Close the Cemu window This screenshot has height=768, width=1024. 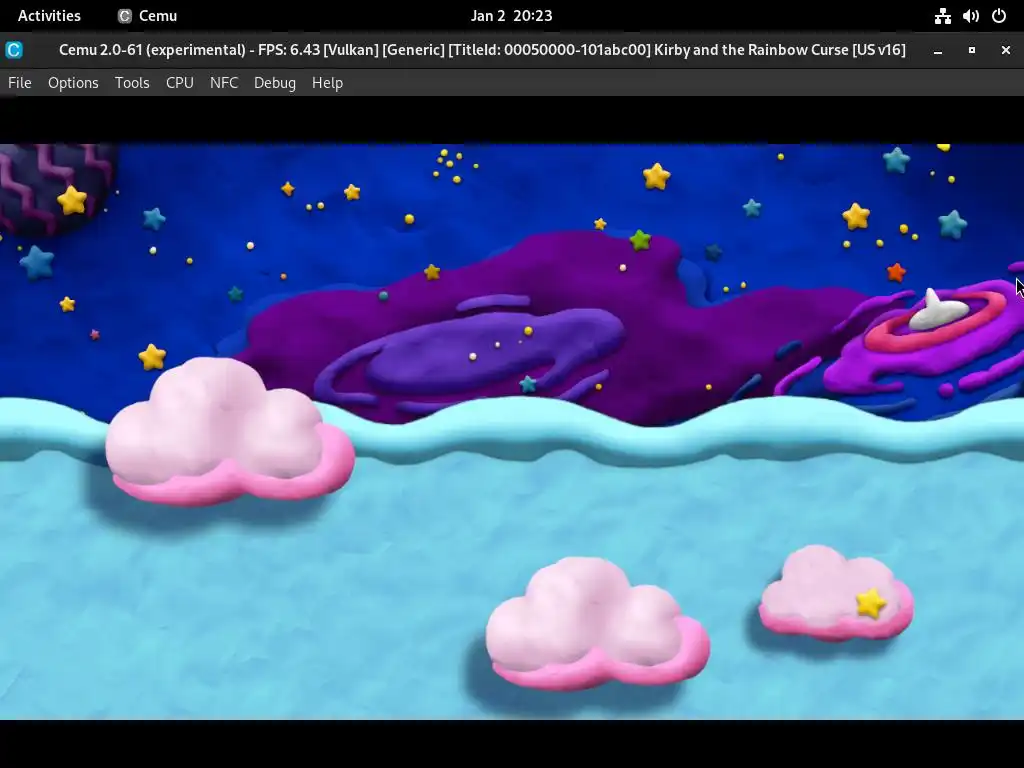point(1006,50)
